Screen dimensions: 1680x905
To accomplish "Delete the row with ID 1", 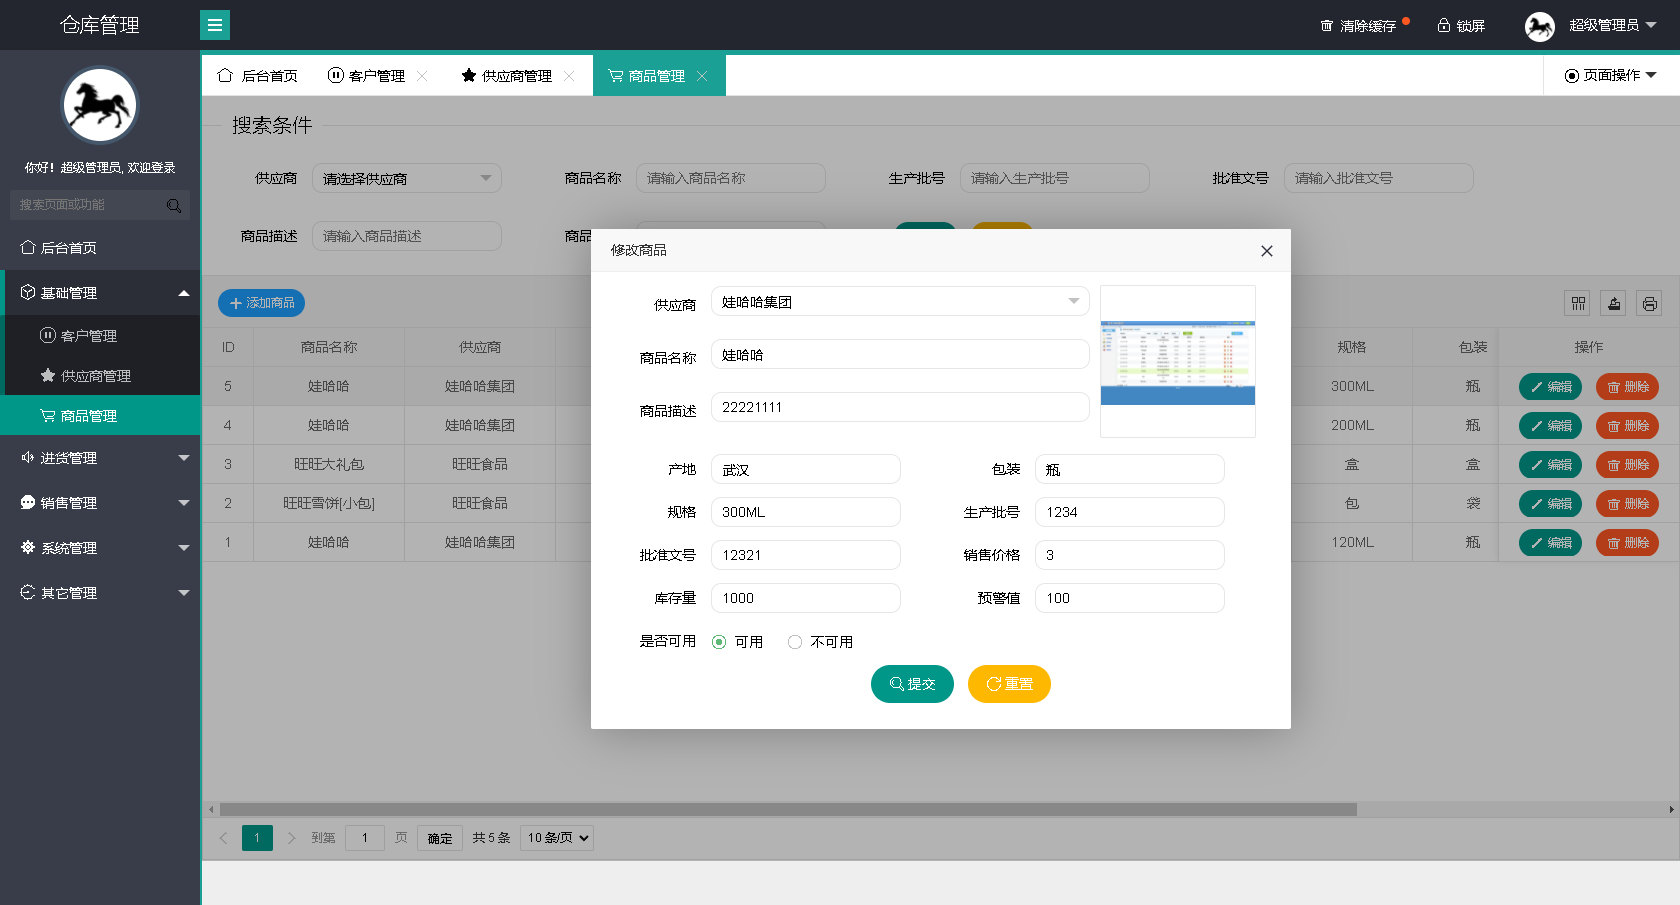I will pos(1627,543).
